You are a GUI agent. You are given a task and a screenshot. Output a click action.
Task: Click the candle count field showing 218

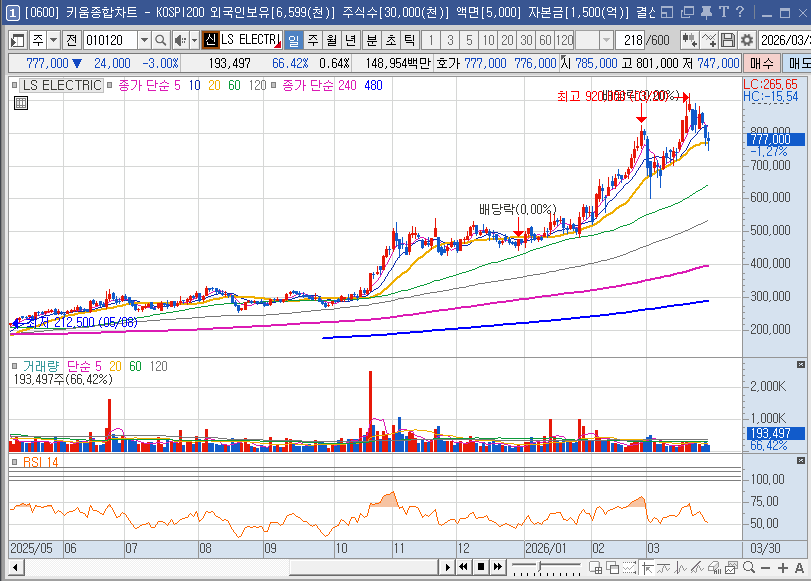click(630, 40)
